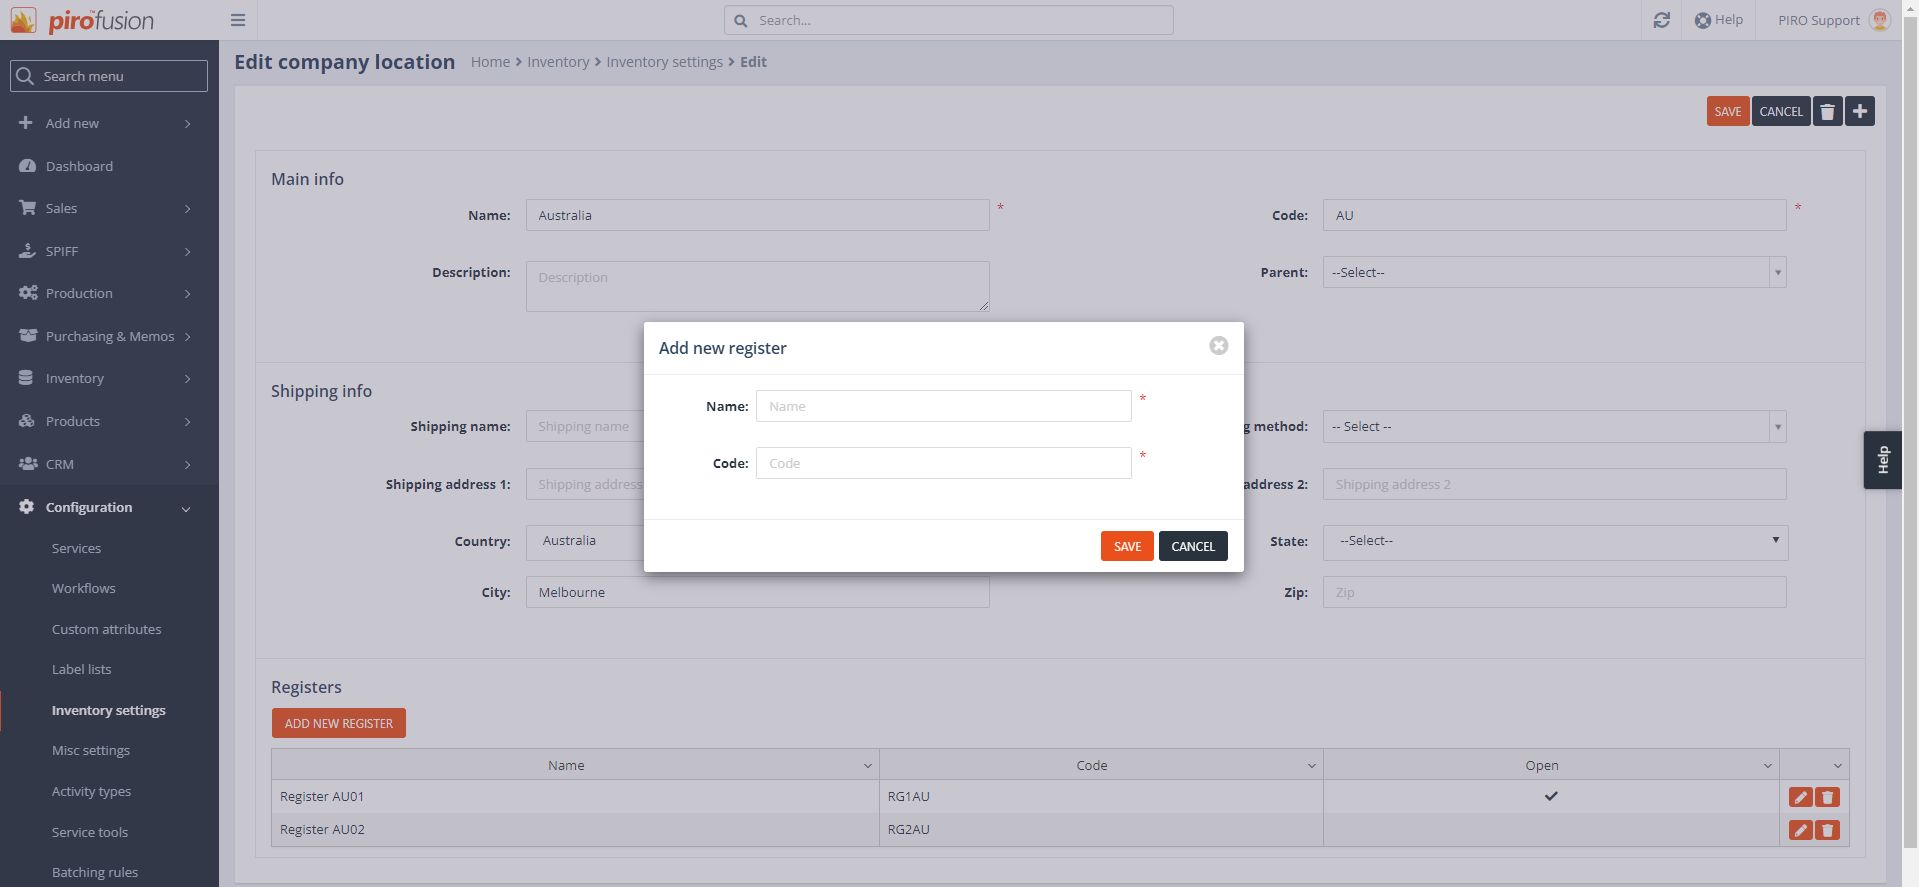Click Inventory settings breadcrumb link
1919x887 pixels.
point(664,62)
